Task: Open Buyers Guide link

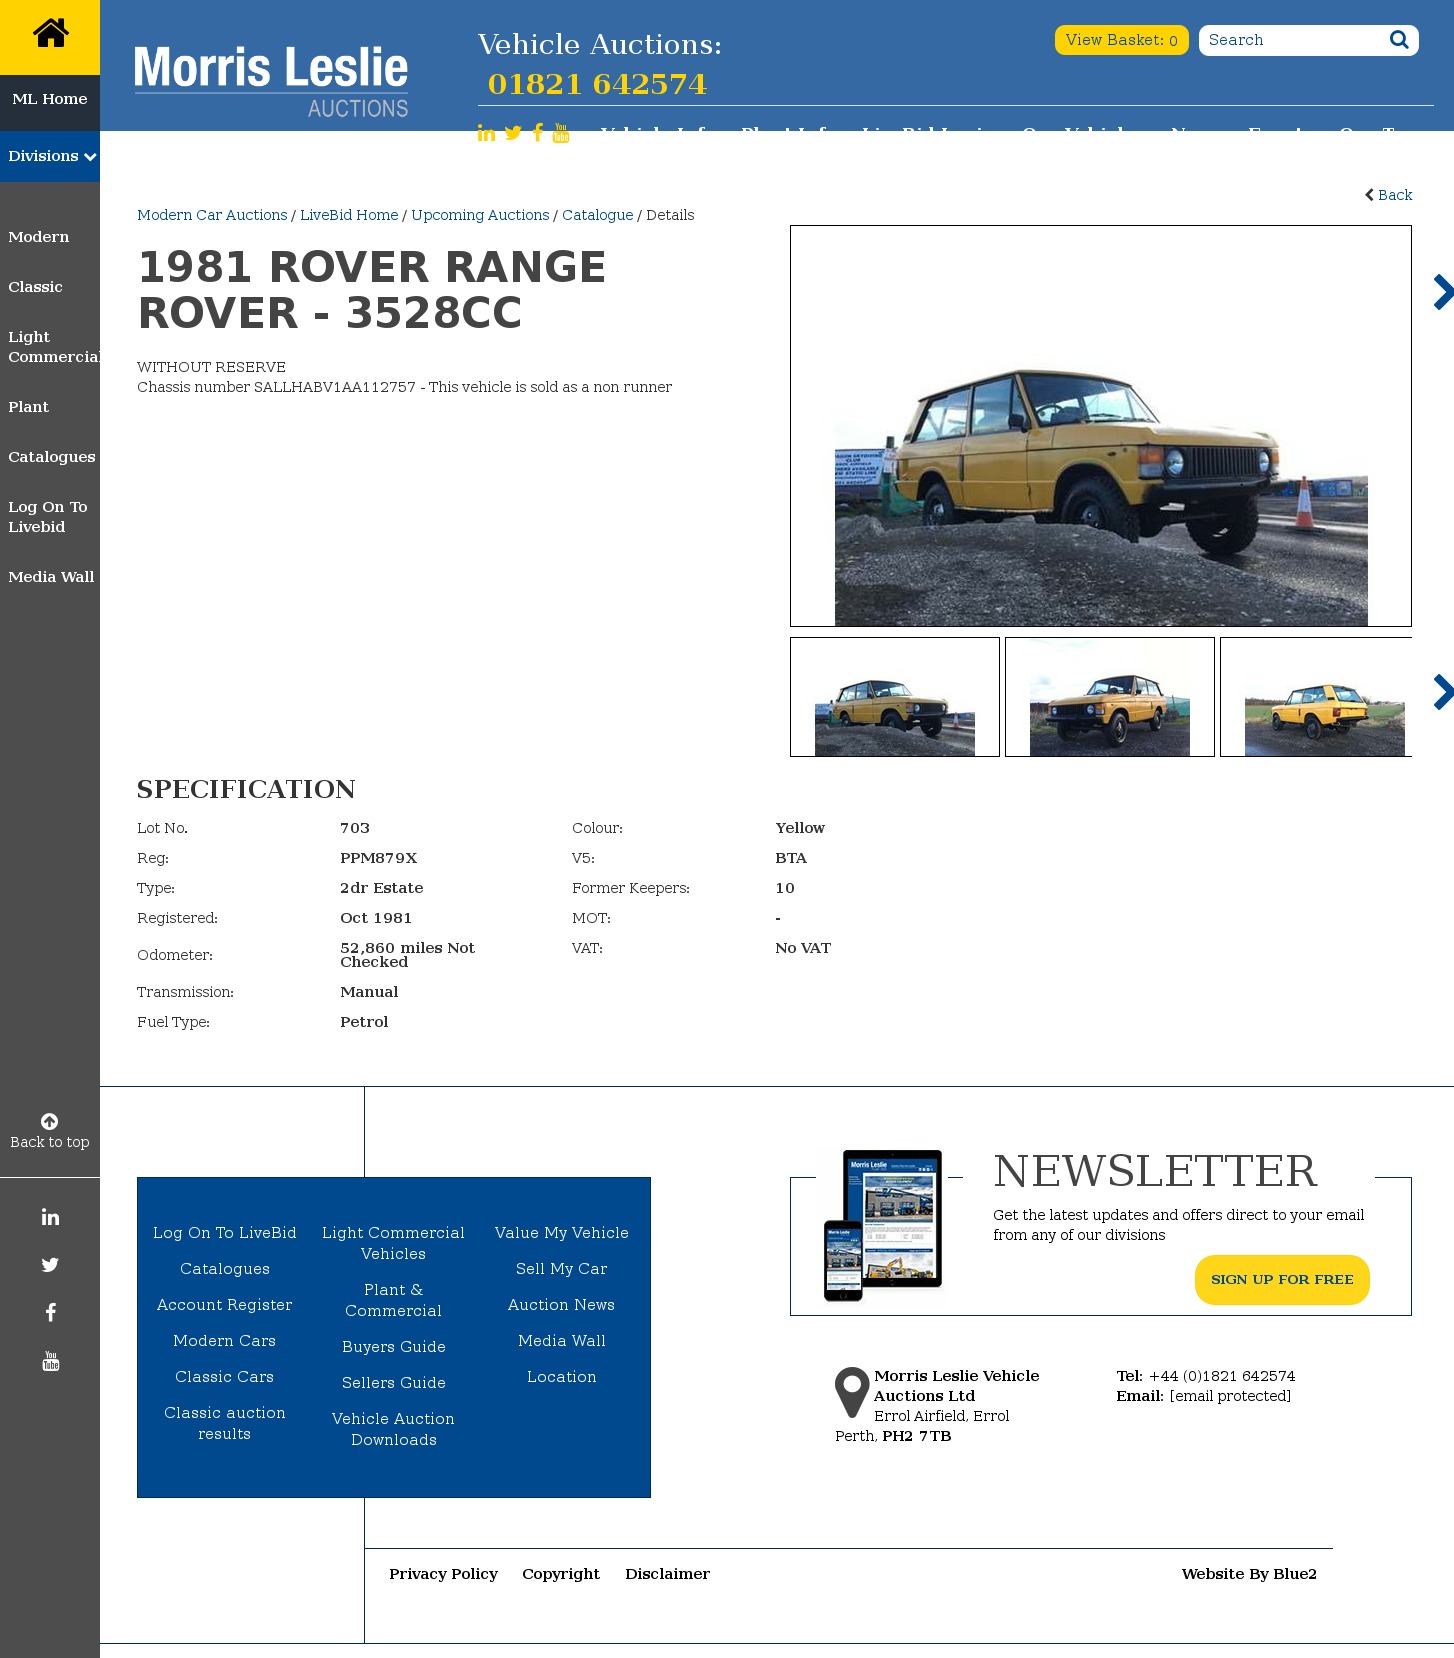Action: click(x=394, y=1347)
